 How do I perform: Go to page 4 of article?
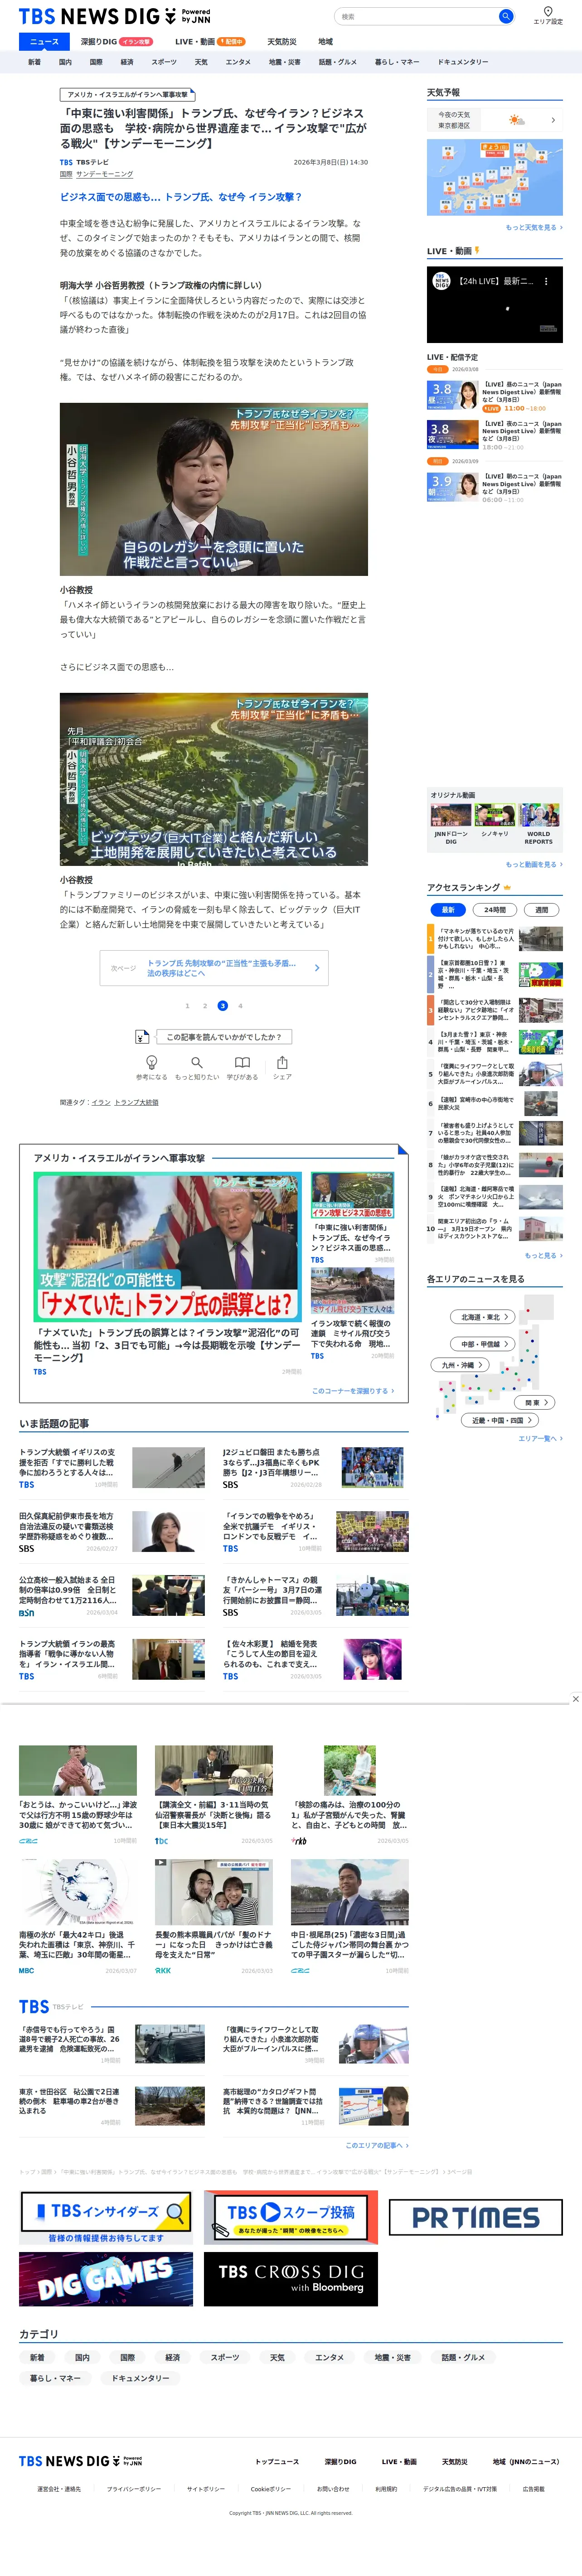coord(240,1006)
